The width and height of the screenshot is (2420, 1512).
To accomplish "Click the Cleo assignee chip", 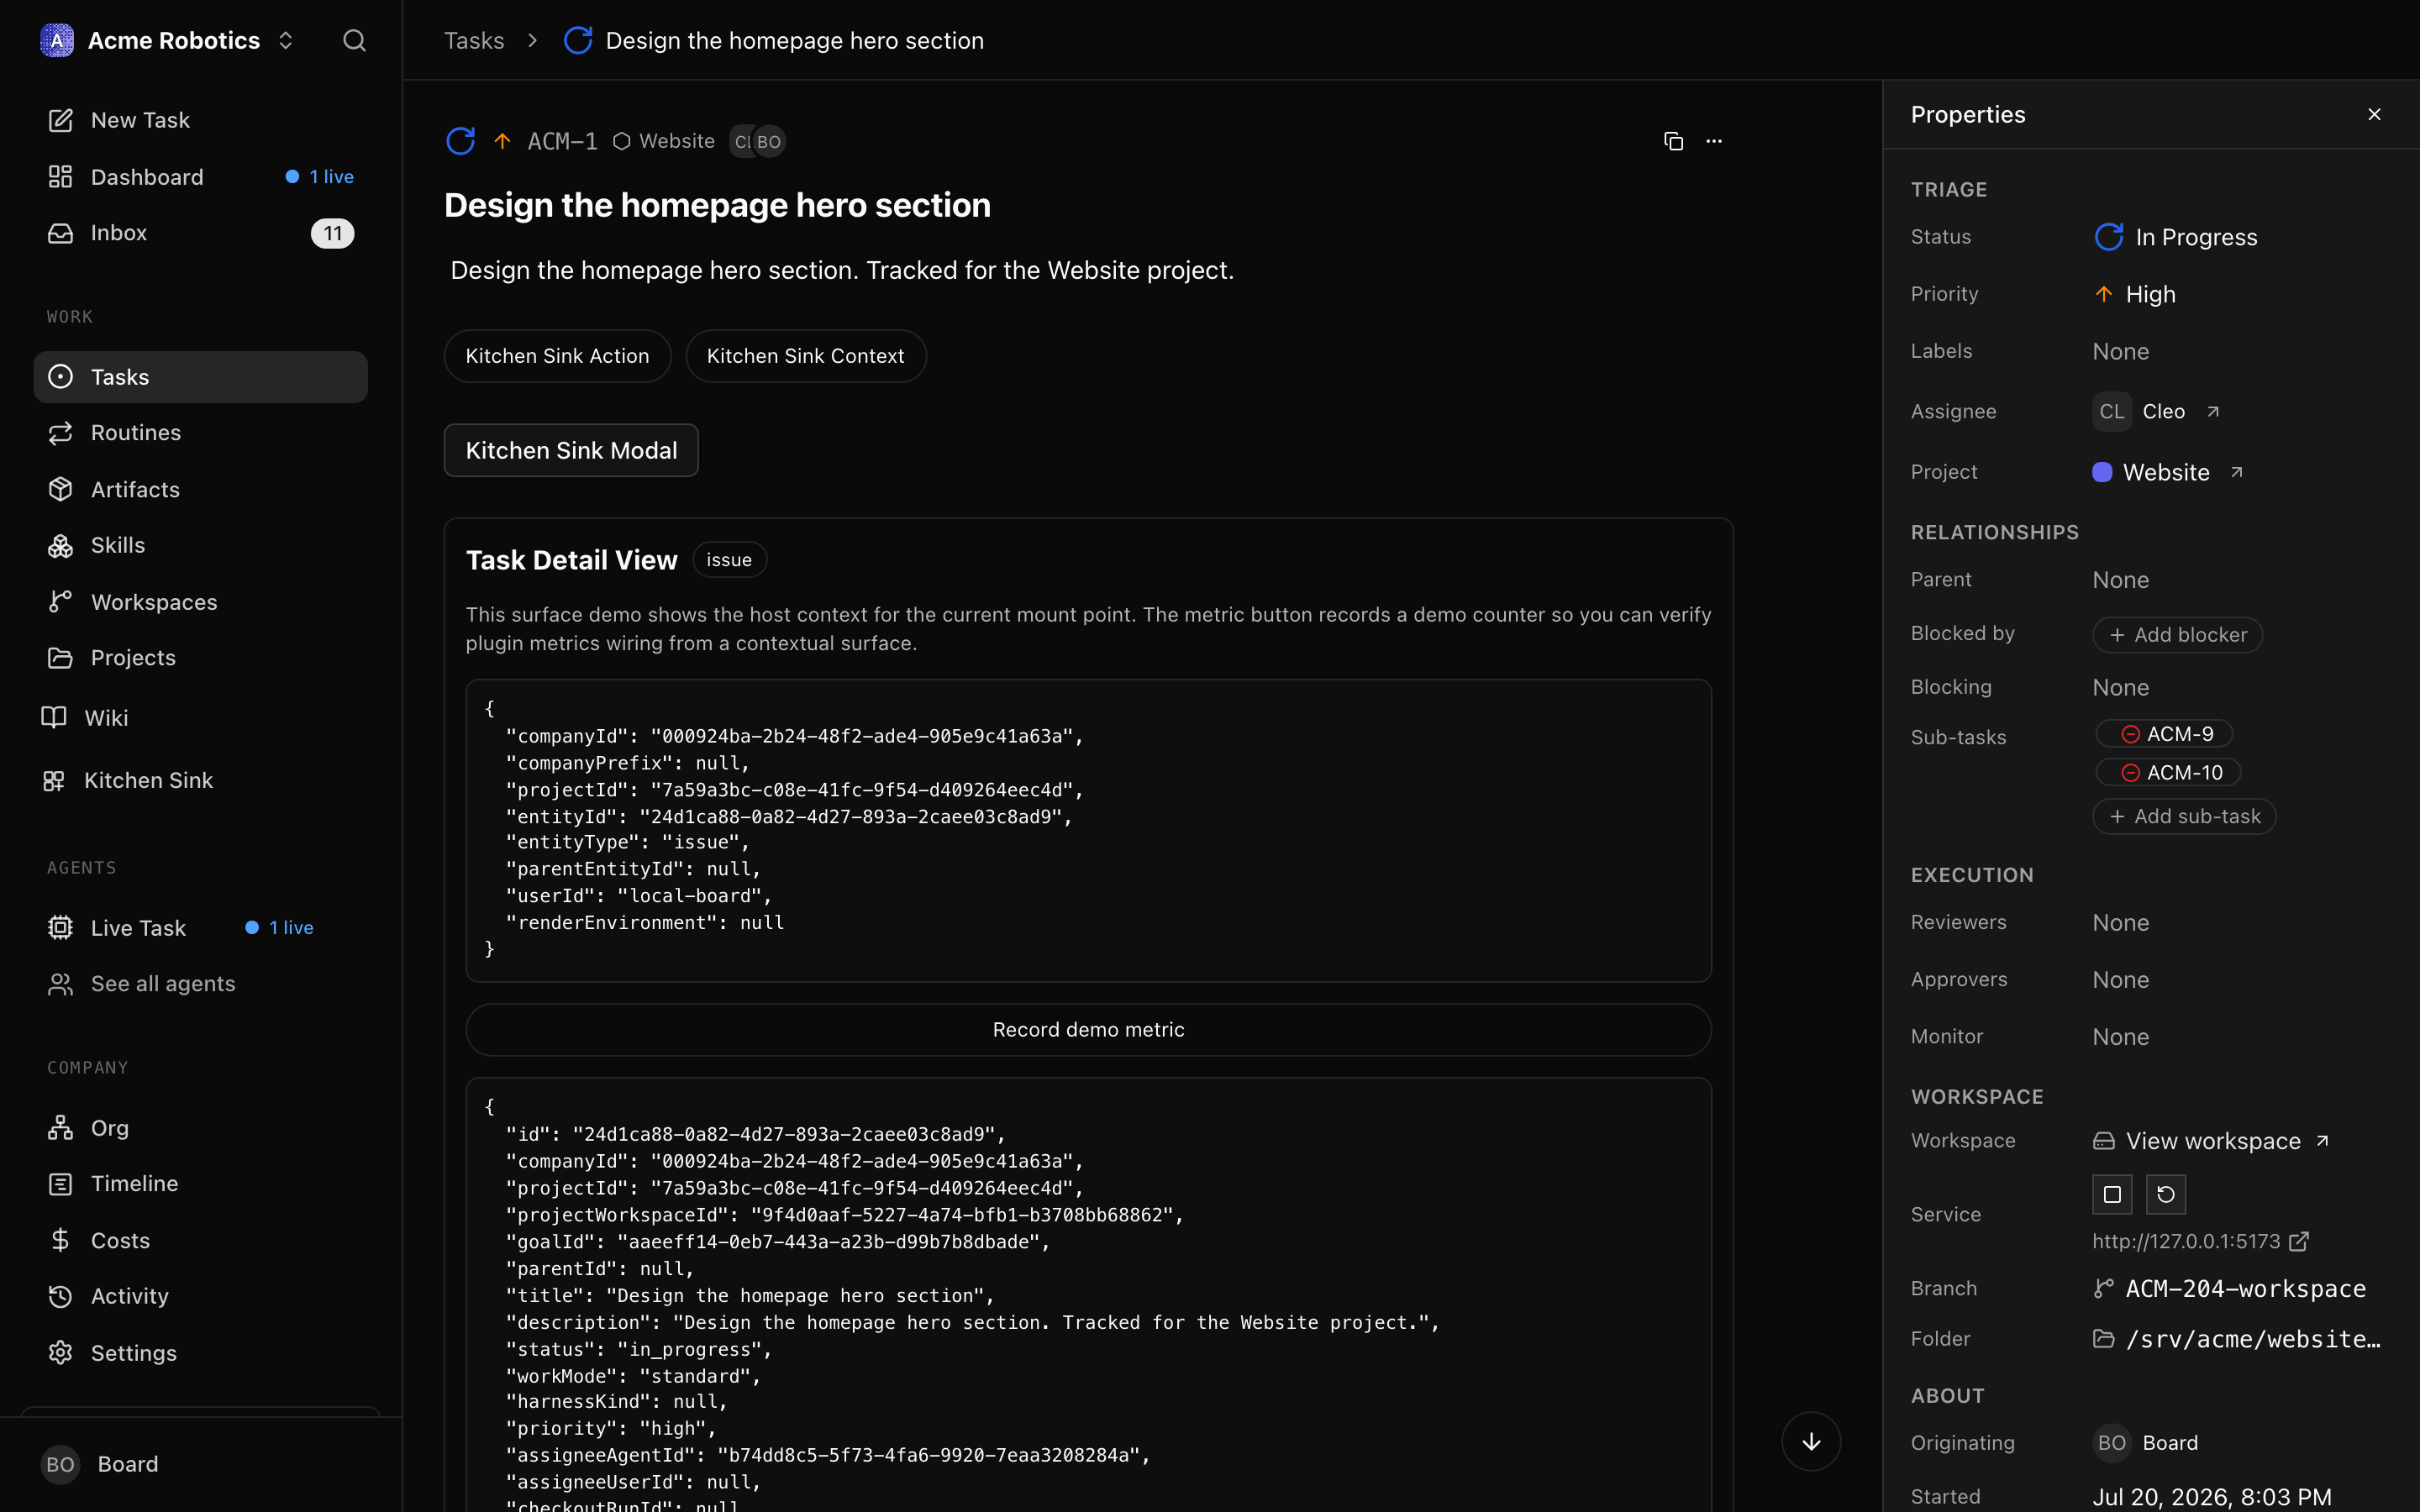I will (x=2139, y=411).
